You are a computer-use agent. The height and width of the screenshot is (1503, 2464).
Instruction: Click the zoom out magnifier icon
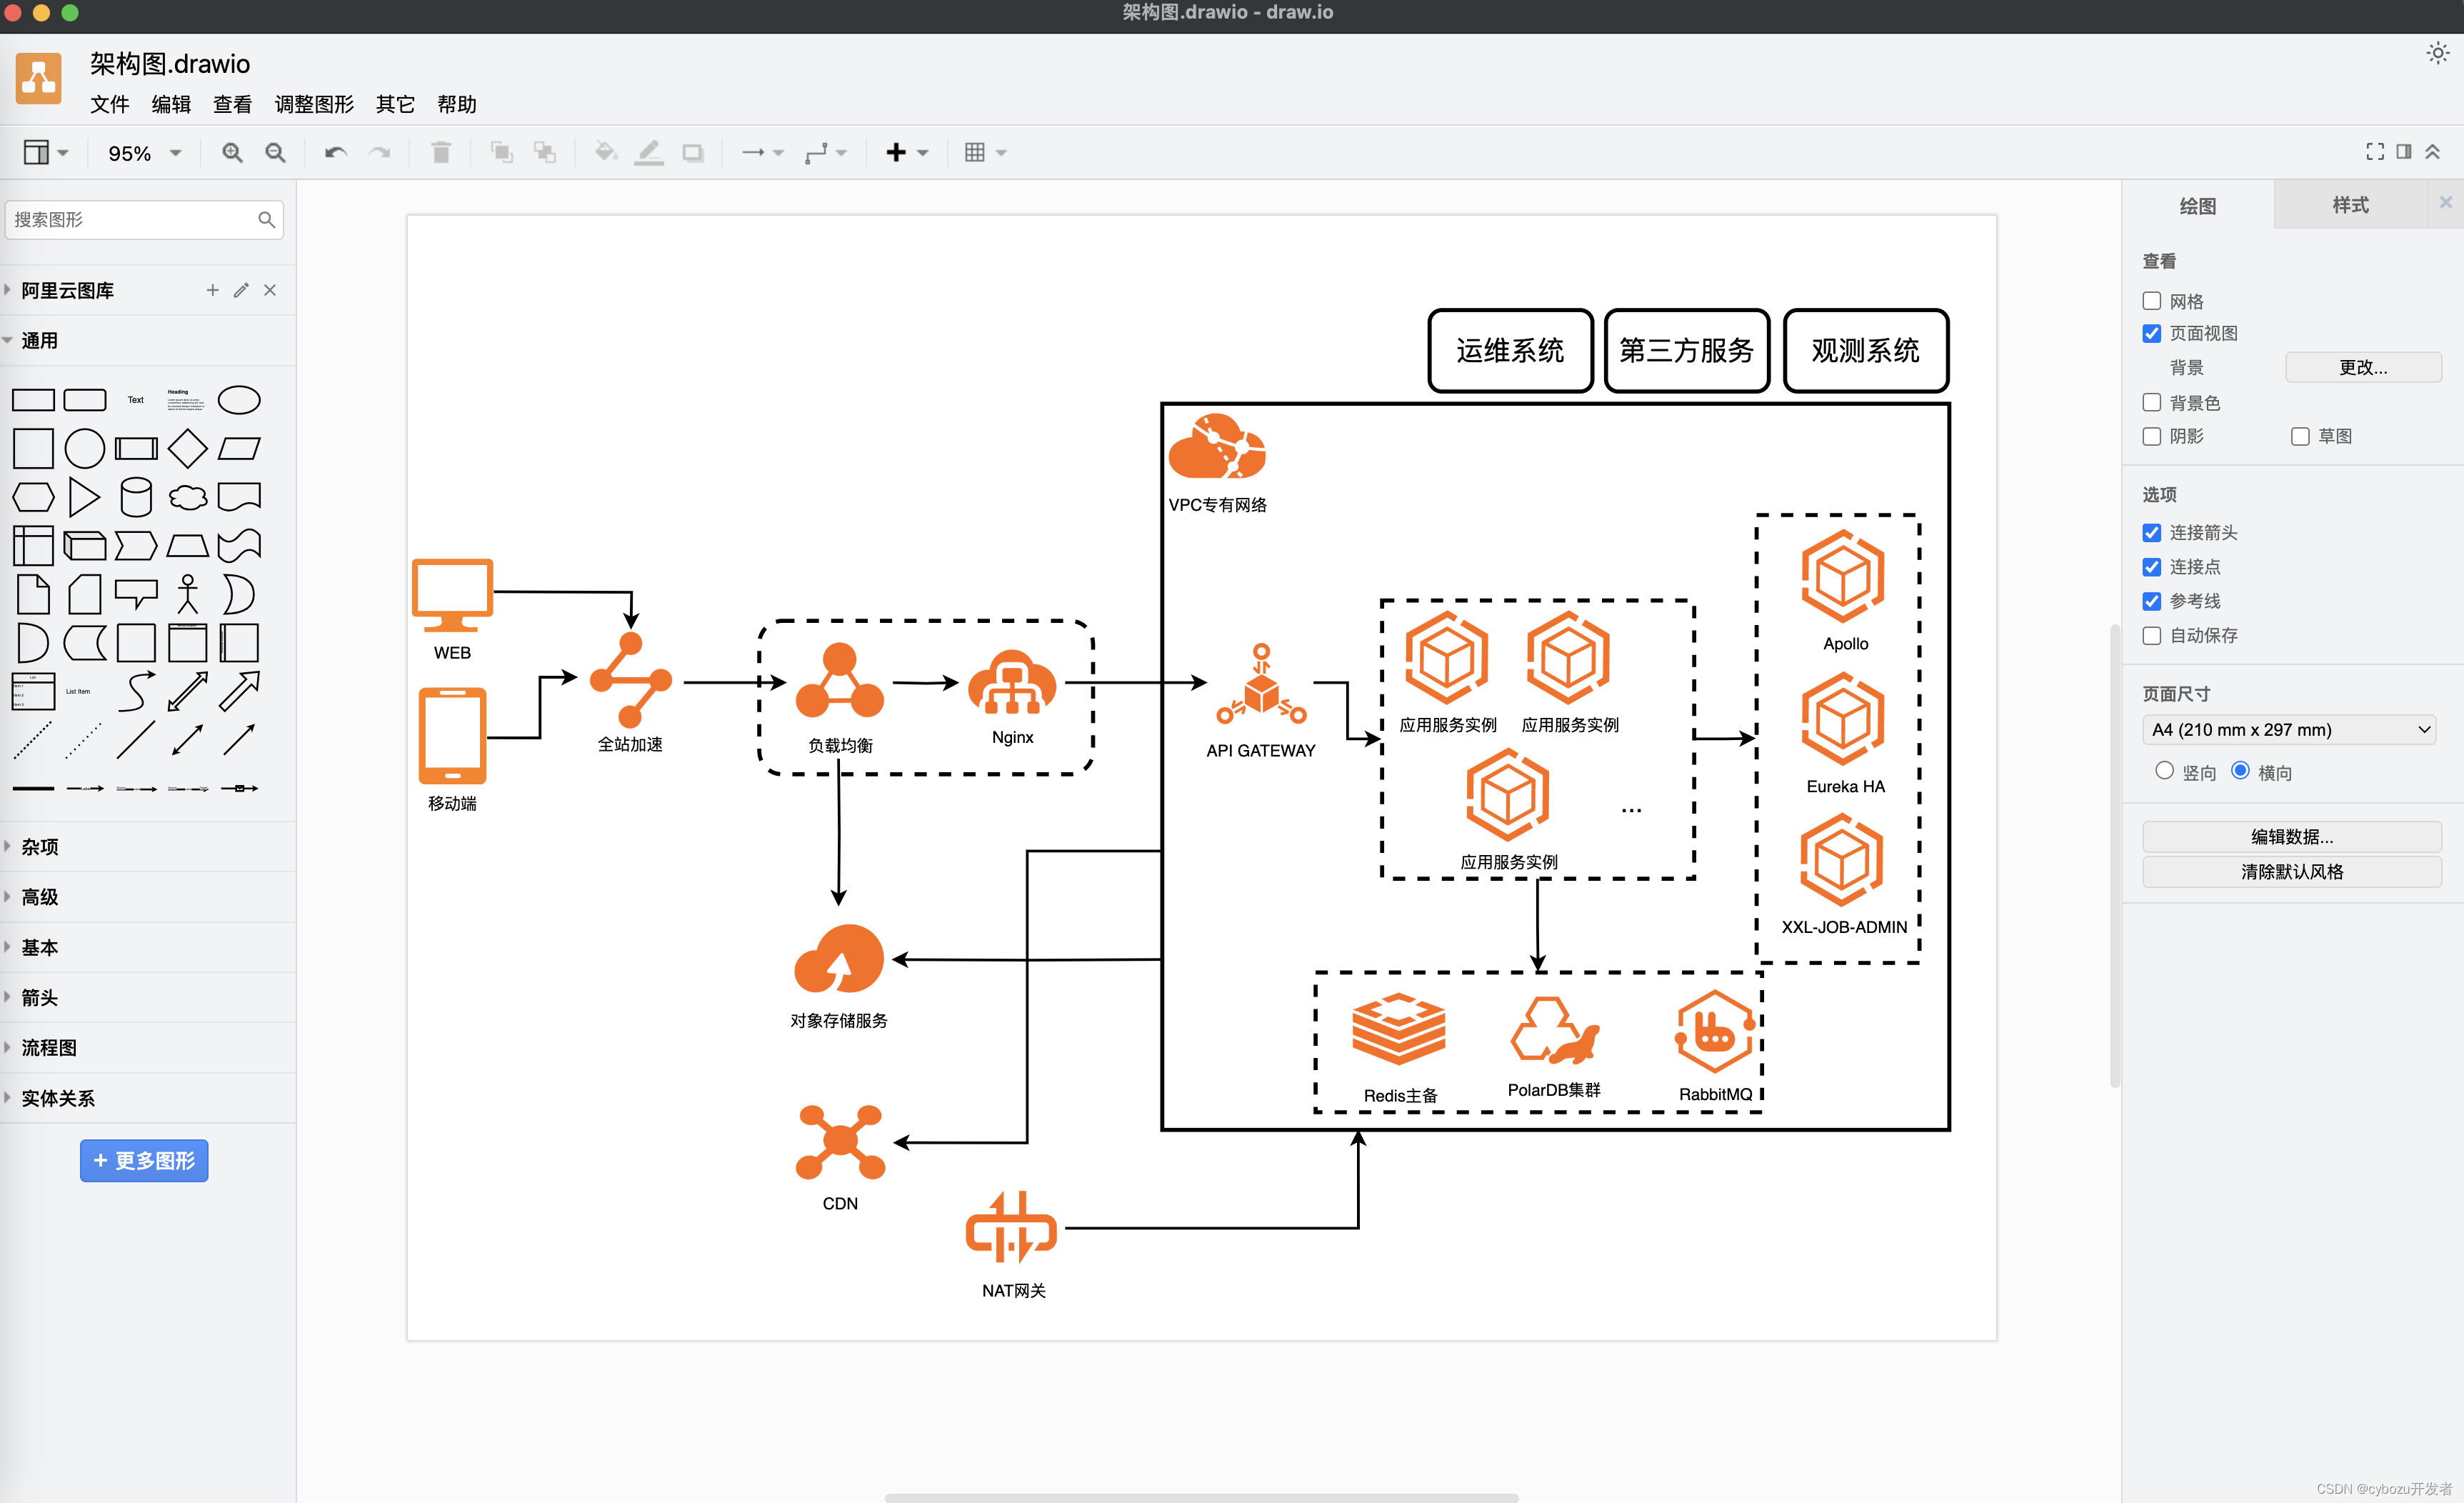click(275, 152)
